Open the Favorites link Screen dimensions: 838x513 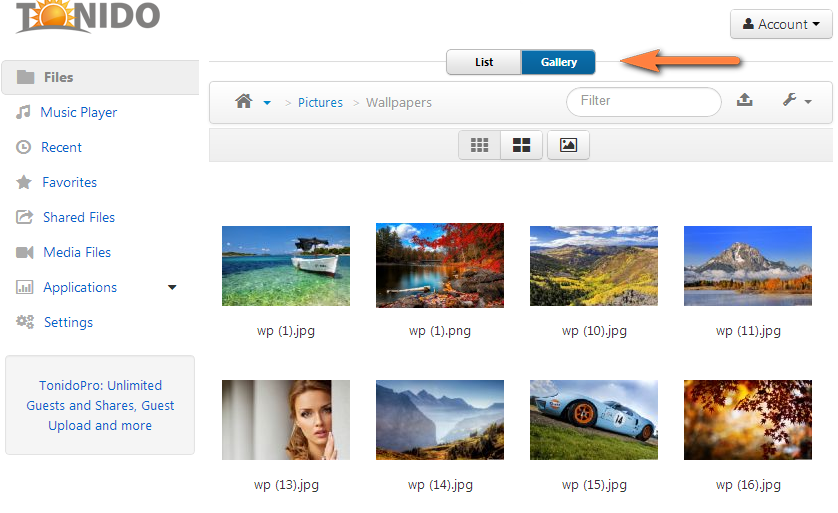pyautogui.click(x=69, y=182)
